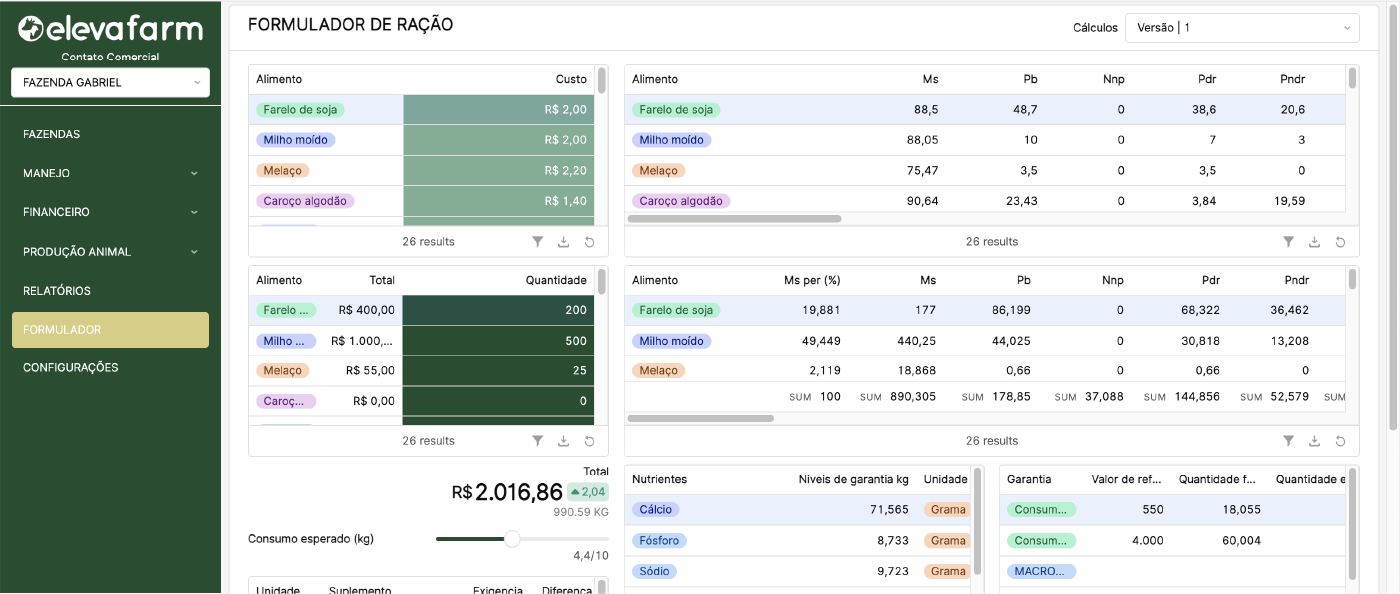Open the FAZENDA GABRIEL farm selector
1400x594 pixels.
point(110,83)
